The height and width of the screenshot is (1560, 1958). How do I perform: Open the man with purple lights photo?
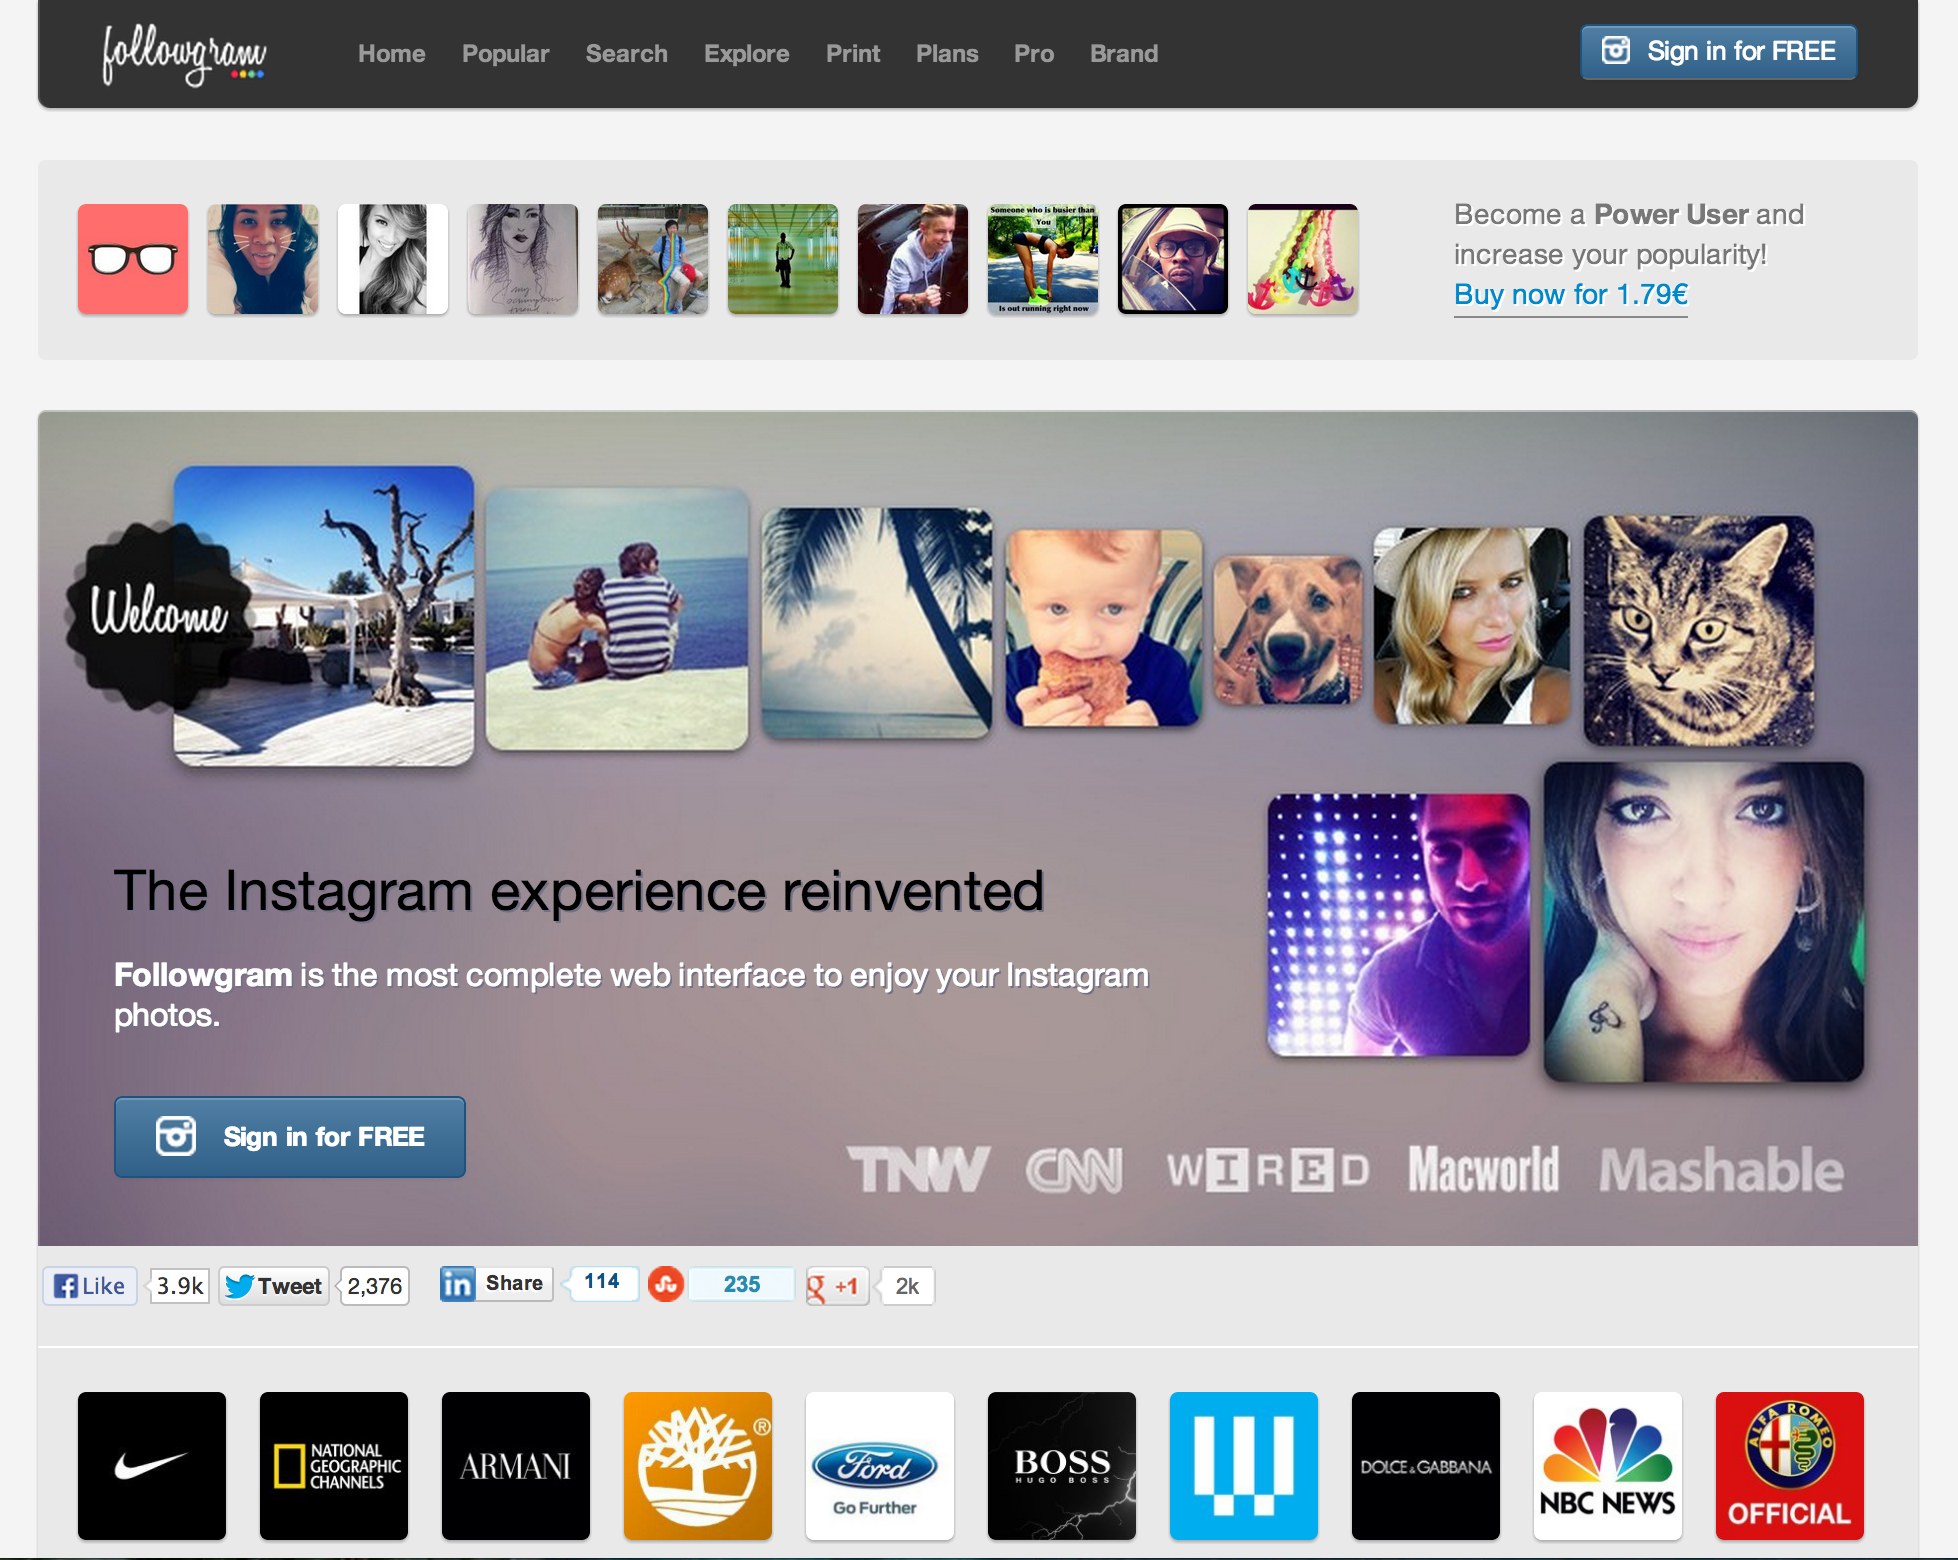coord(1399,925)
